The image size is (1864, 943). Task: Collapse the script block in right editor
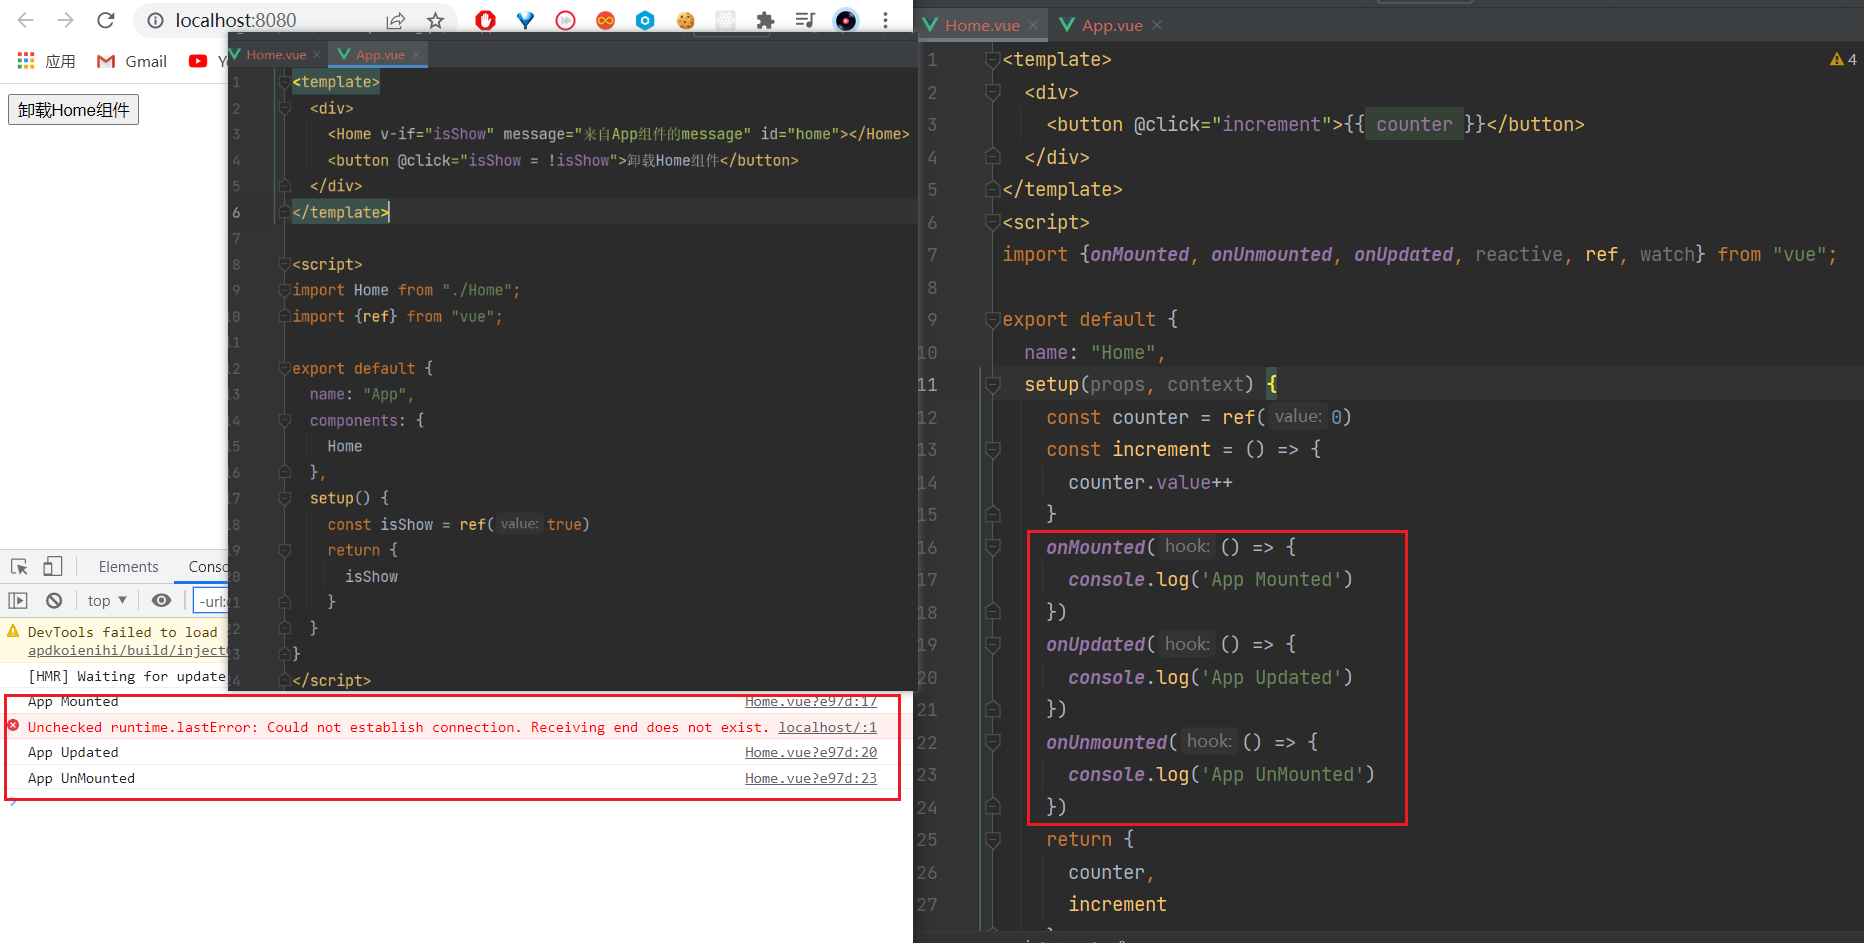[x=993, y=222]
